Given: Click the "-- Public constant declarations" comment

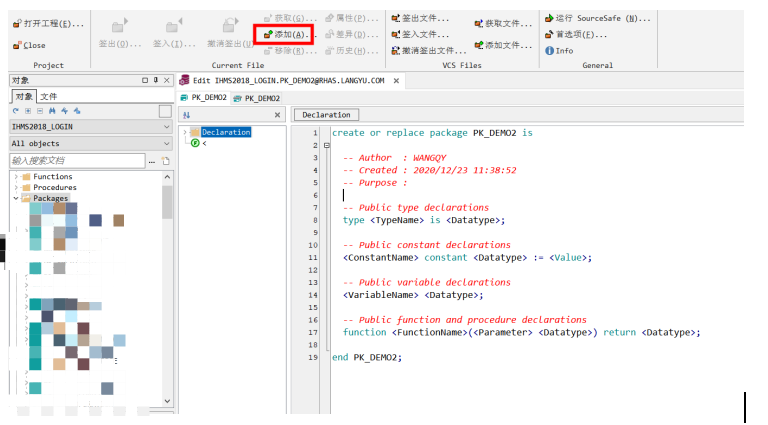Looking at the screenshot, I should (x=427, y=245).
